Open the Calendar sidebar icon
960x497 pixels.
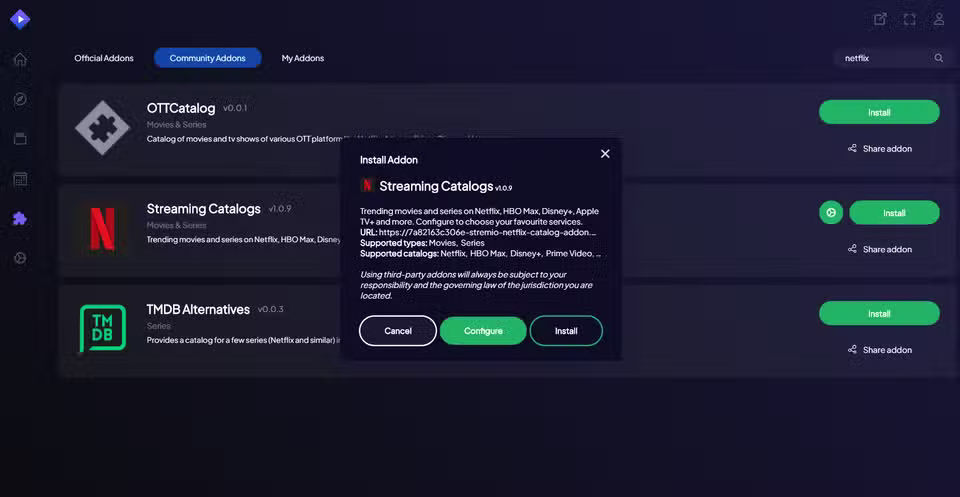coord(20,179)
